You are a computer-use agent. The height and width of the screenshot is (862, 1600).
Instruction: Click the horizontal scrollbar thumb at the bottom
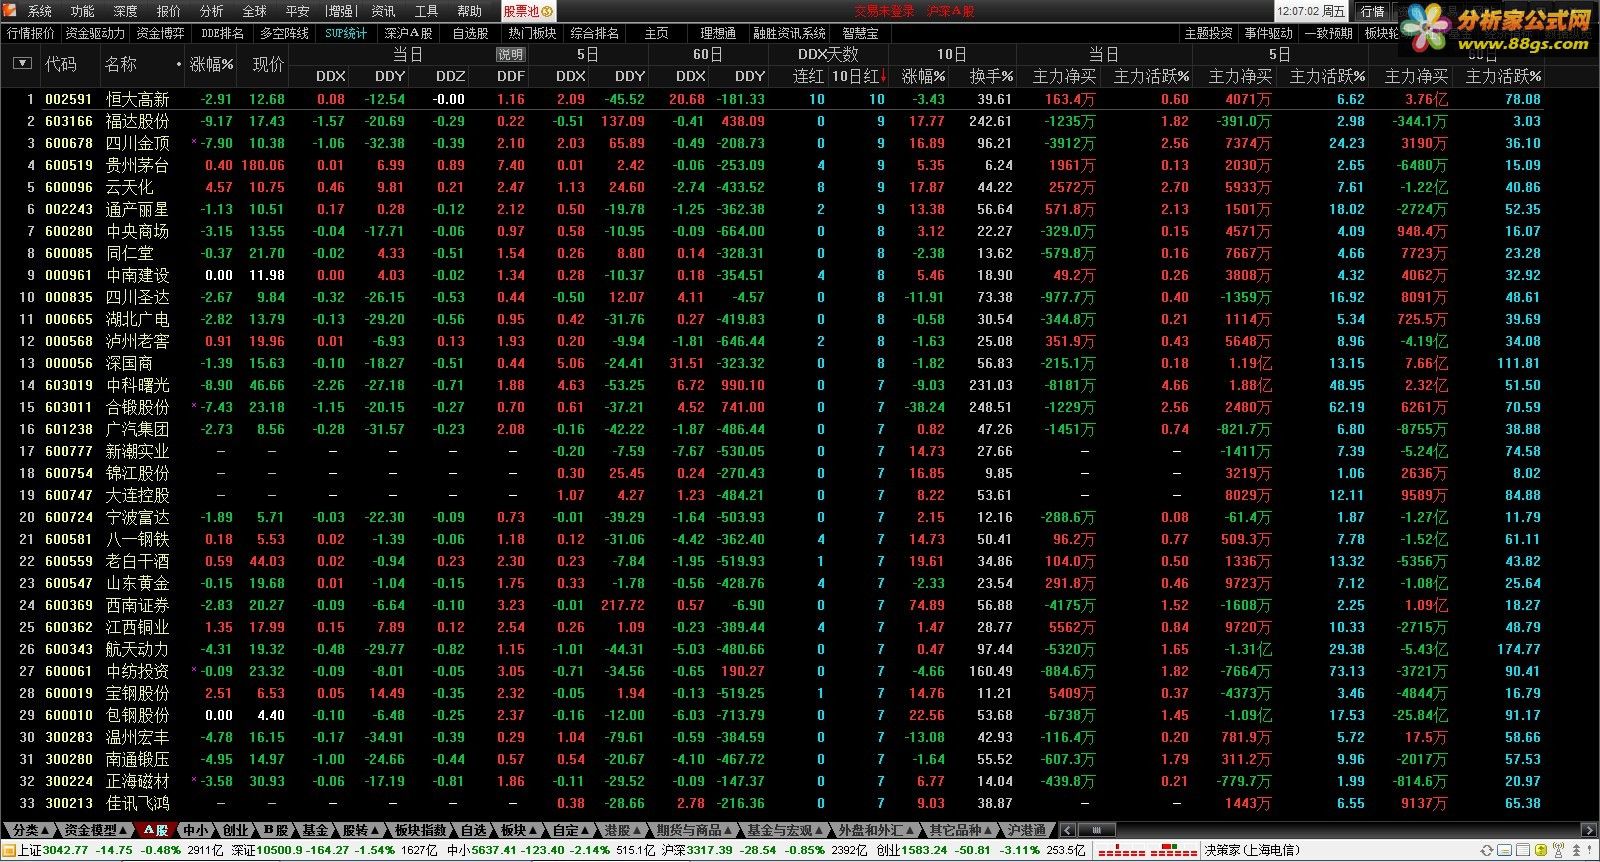[1097, 830]
